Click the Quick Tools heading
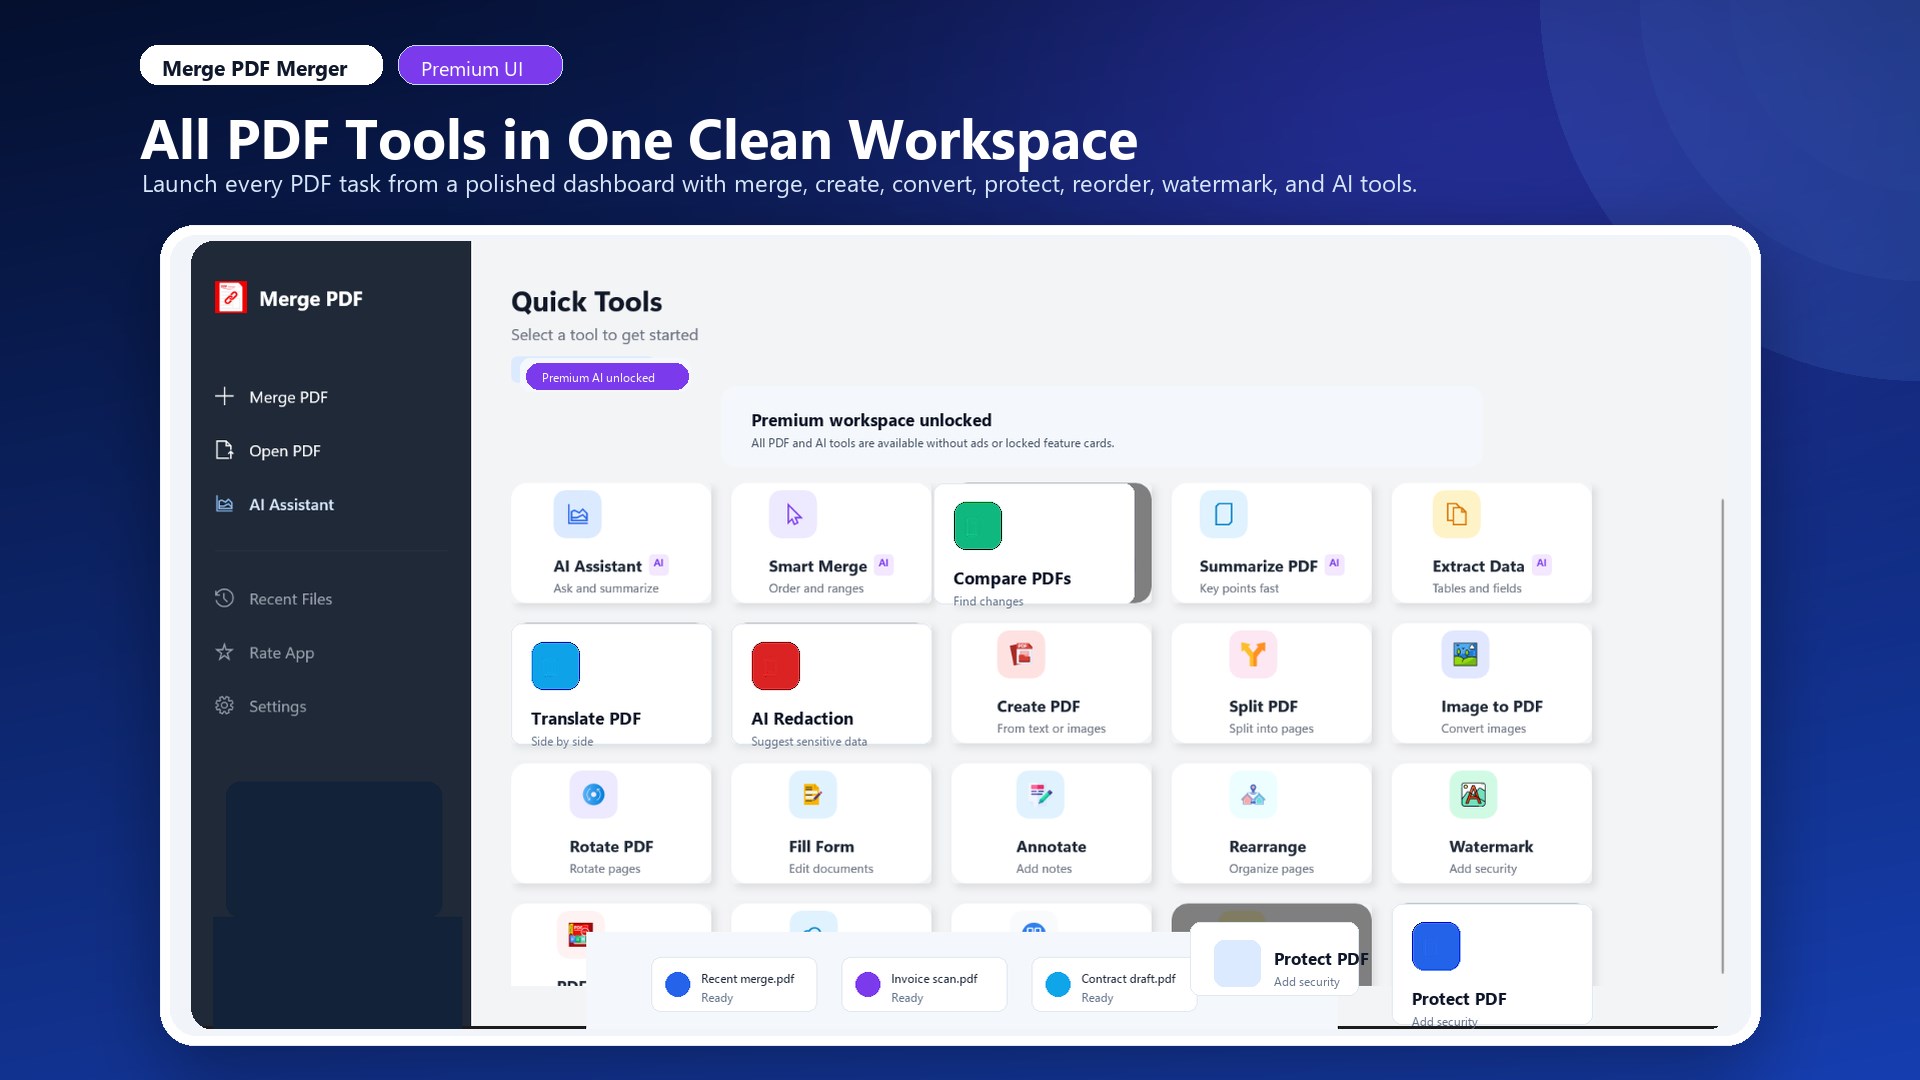This screenshot has width=1920, height=1080. pyautogui.click(x=587, y=302)
